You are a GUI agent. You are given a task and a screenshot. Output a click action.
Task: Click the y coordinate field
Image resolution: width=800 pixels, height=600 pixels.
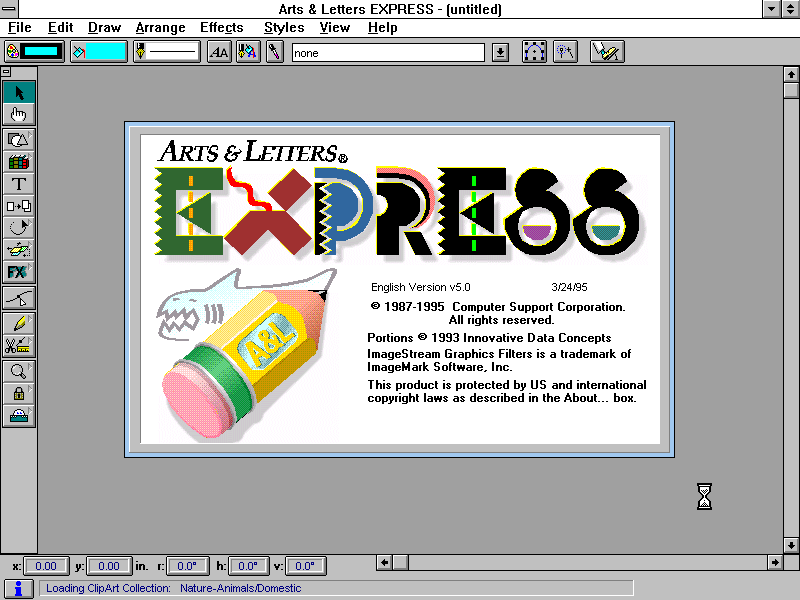tap(109, 566)
